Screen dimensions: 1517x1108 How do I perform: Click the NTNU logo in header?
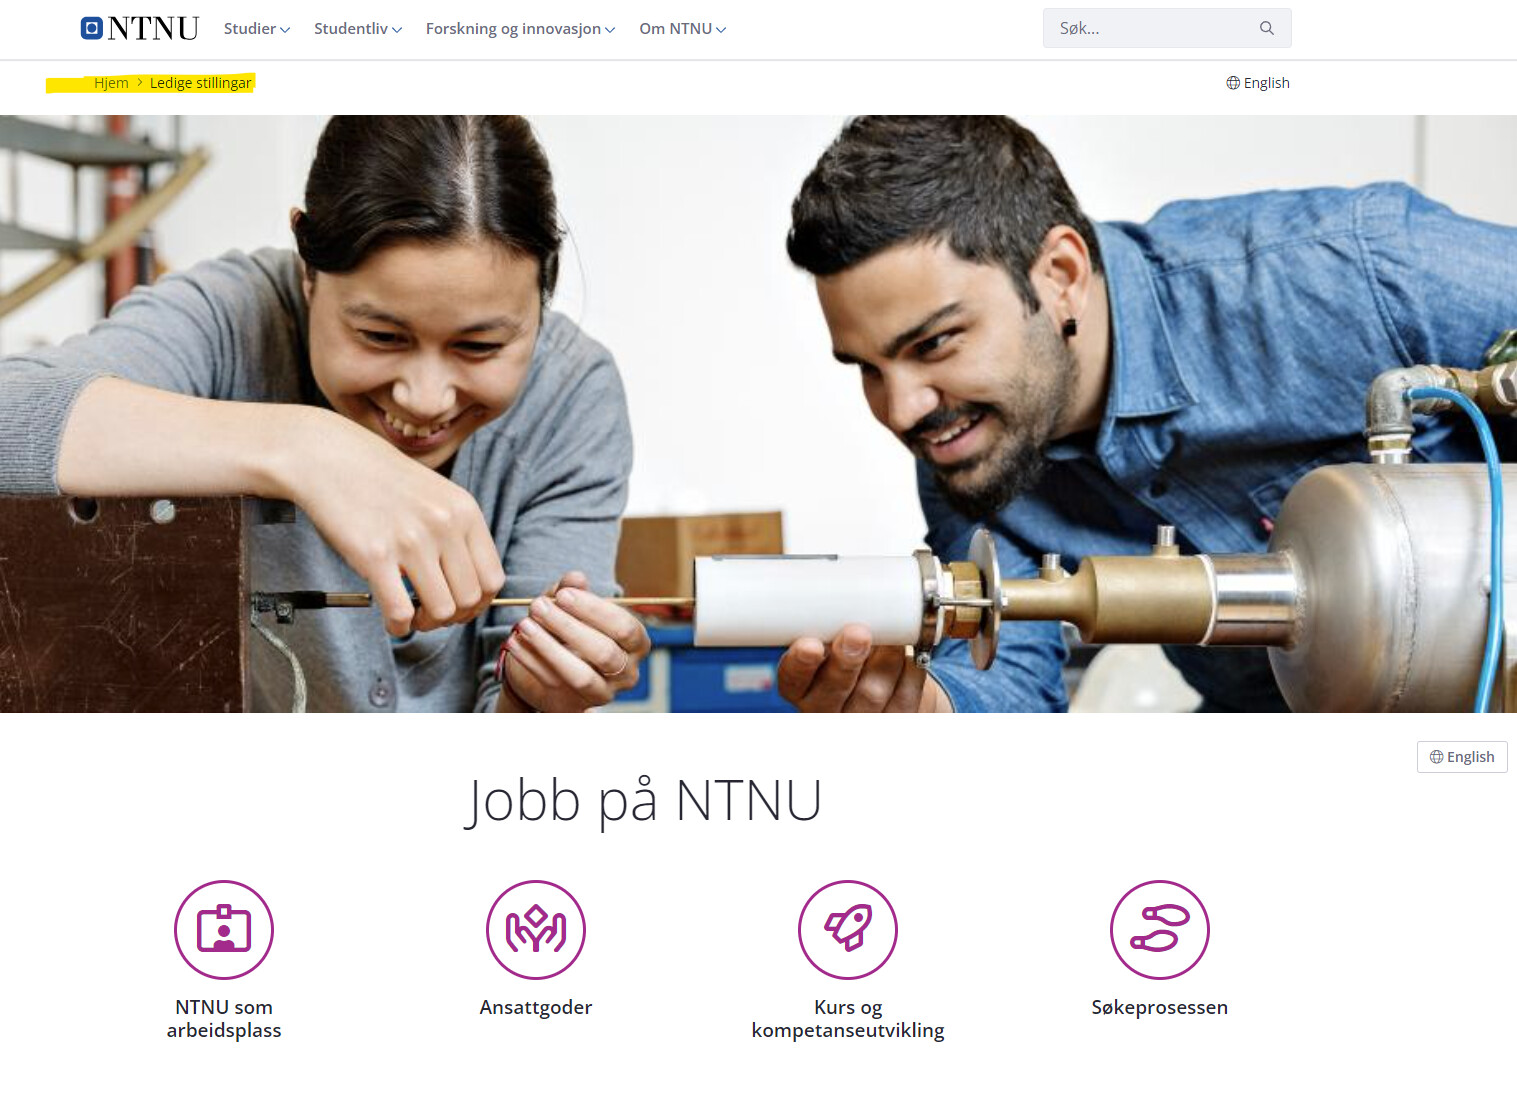[x=140, y=28]
